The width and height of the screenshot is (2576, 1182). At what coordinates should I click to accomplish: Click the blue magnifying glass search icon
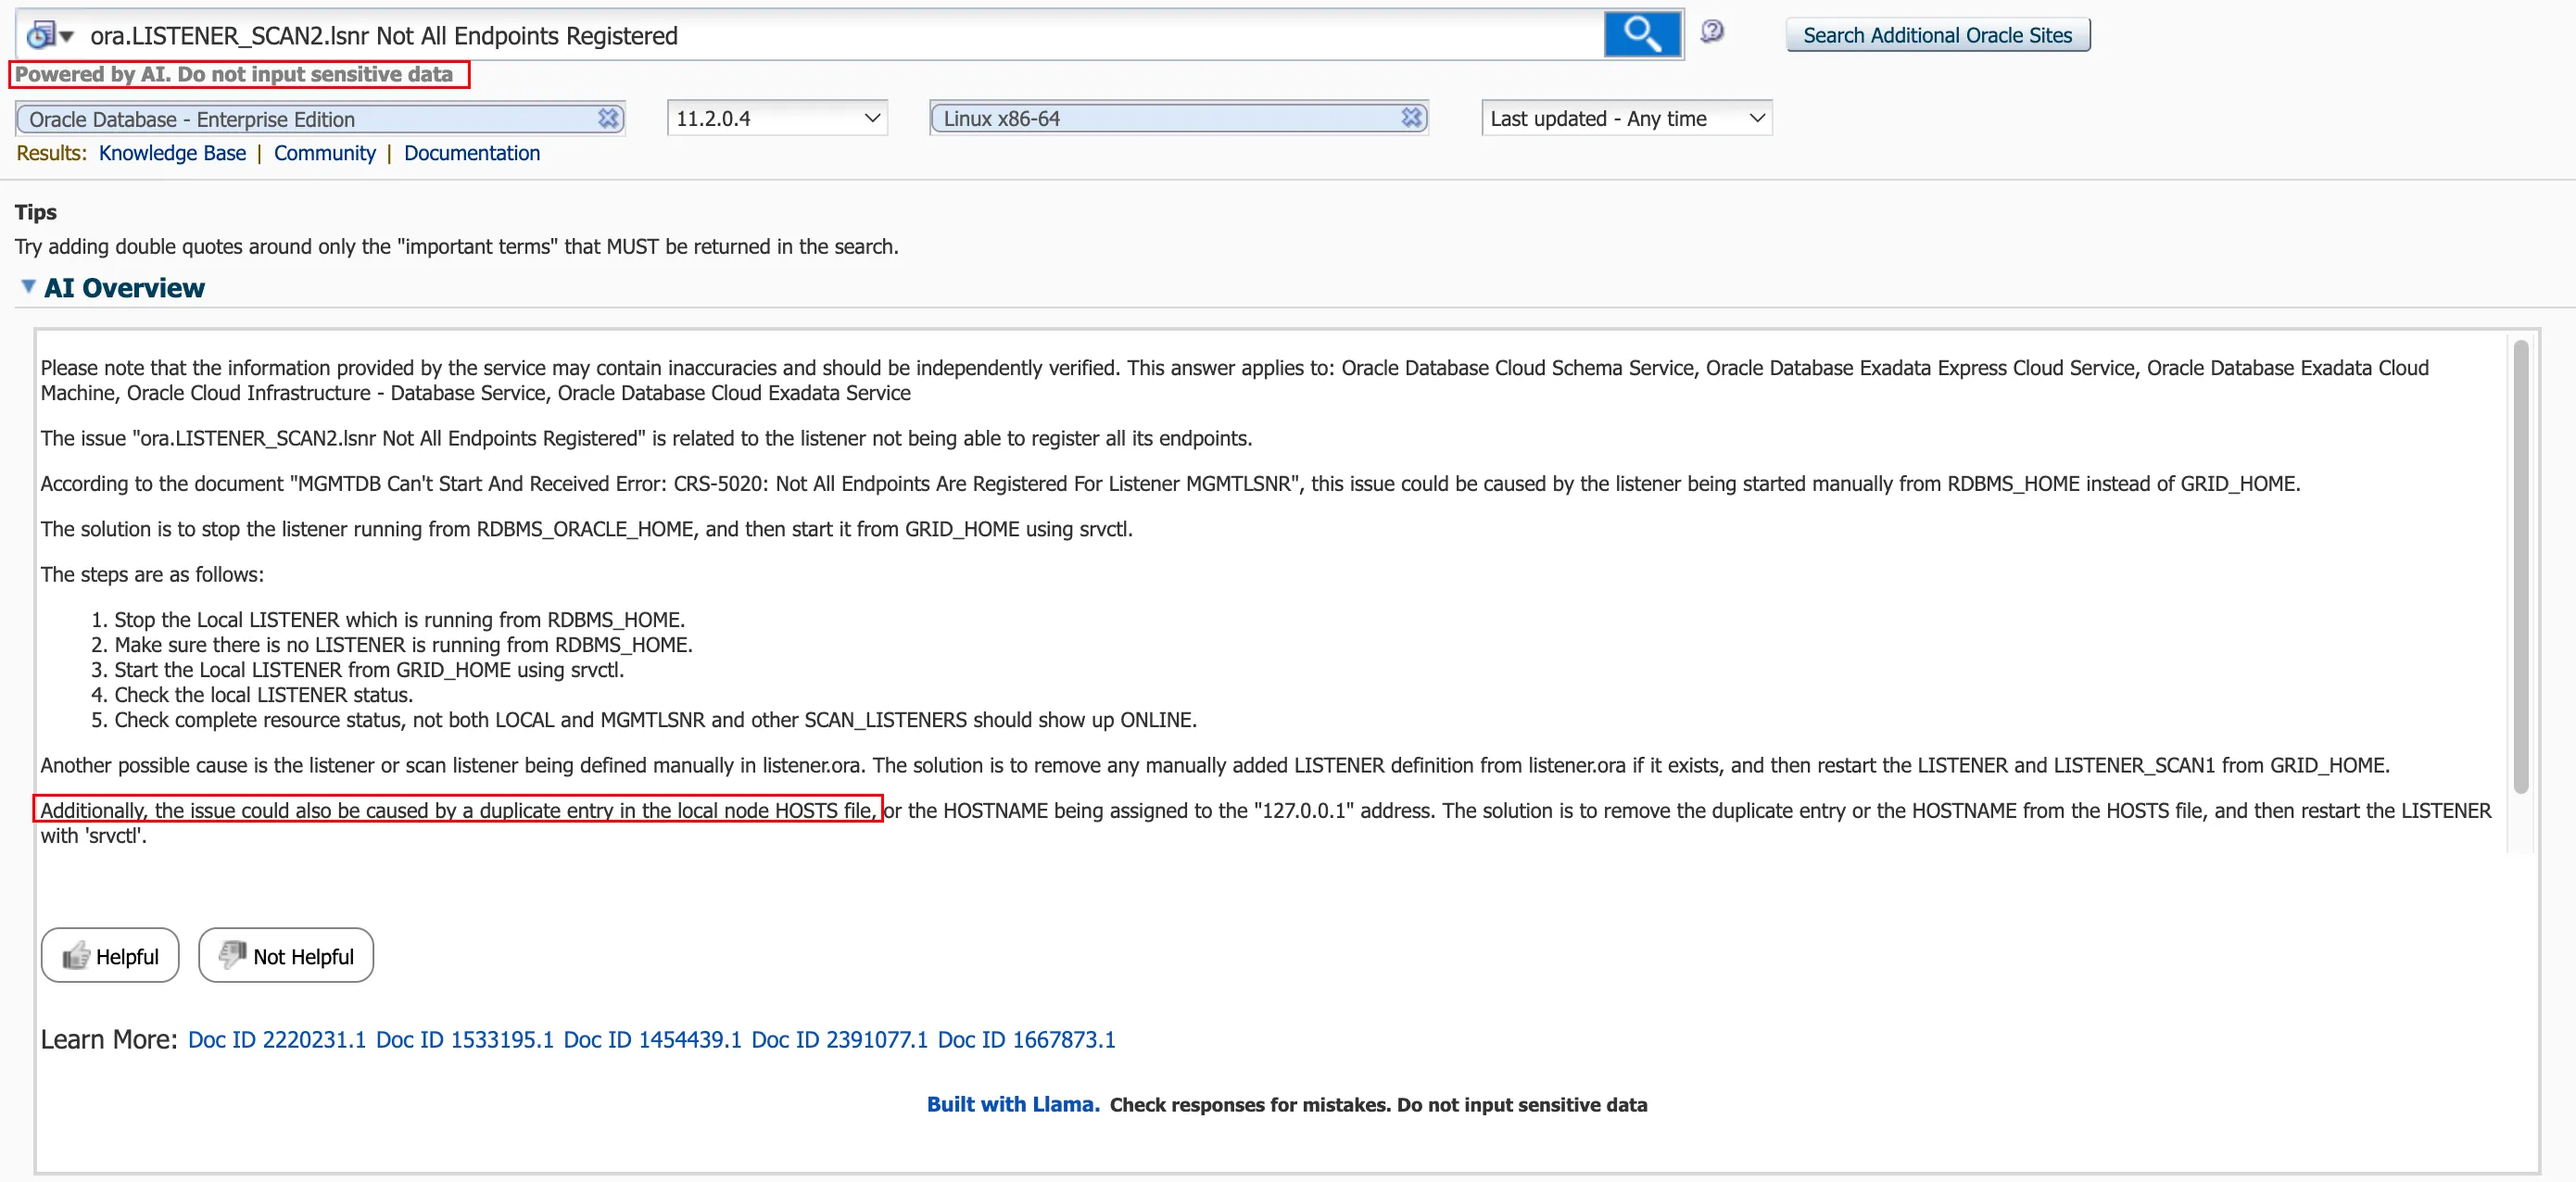coord(1641,33)
